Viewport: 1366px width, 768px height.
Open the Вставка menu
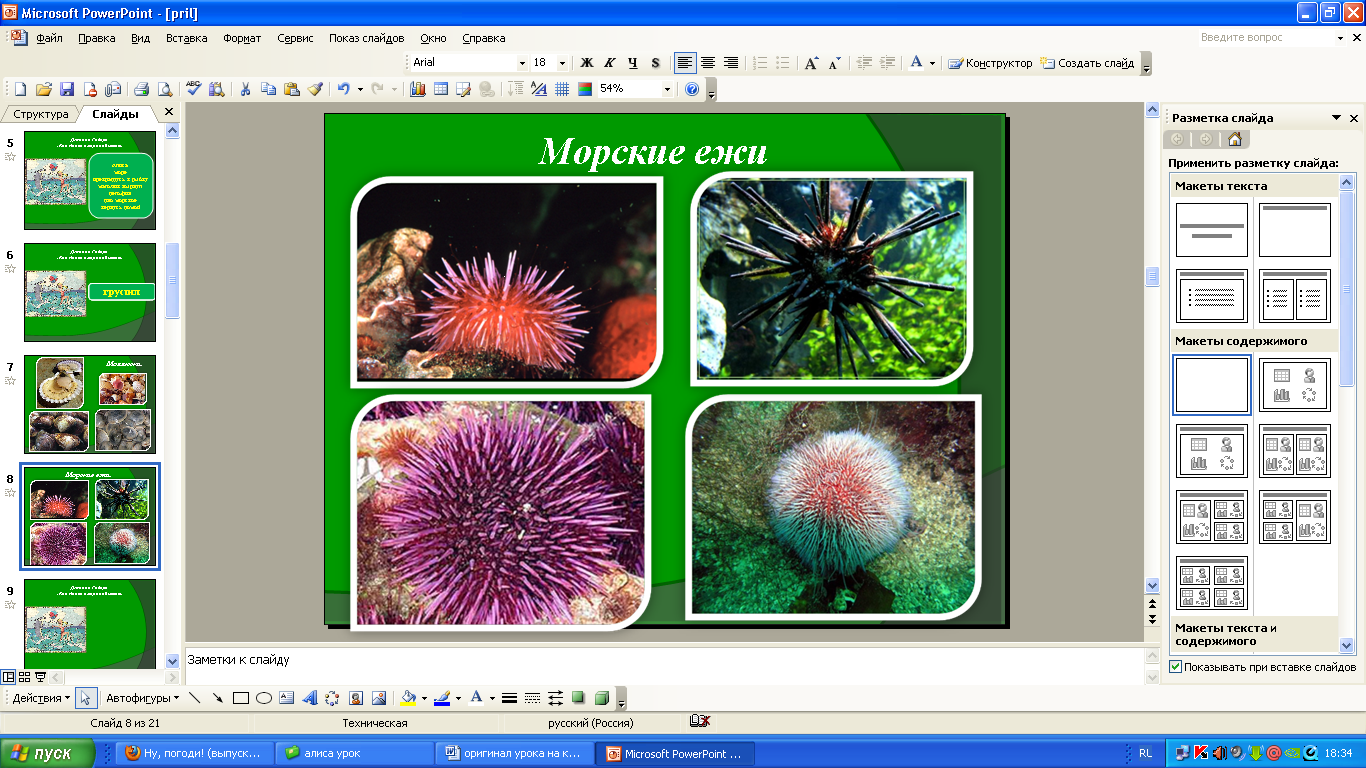[x=187, y=38]
